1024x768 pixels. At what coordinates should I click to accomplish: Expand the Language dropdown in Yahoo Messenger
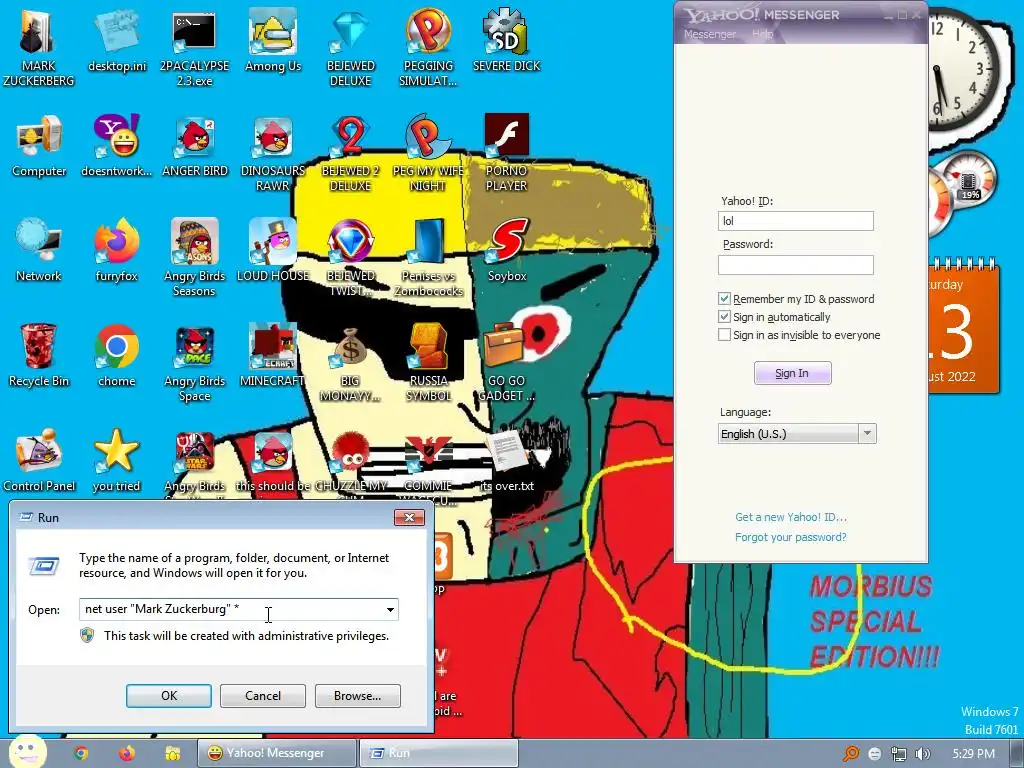[x=867, y=434]
